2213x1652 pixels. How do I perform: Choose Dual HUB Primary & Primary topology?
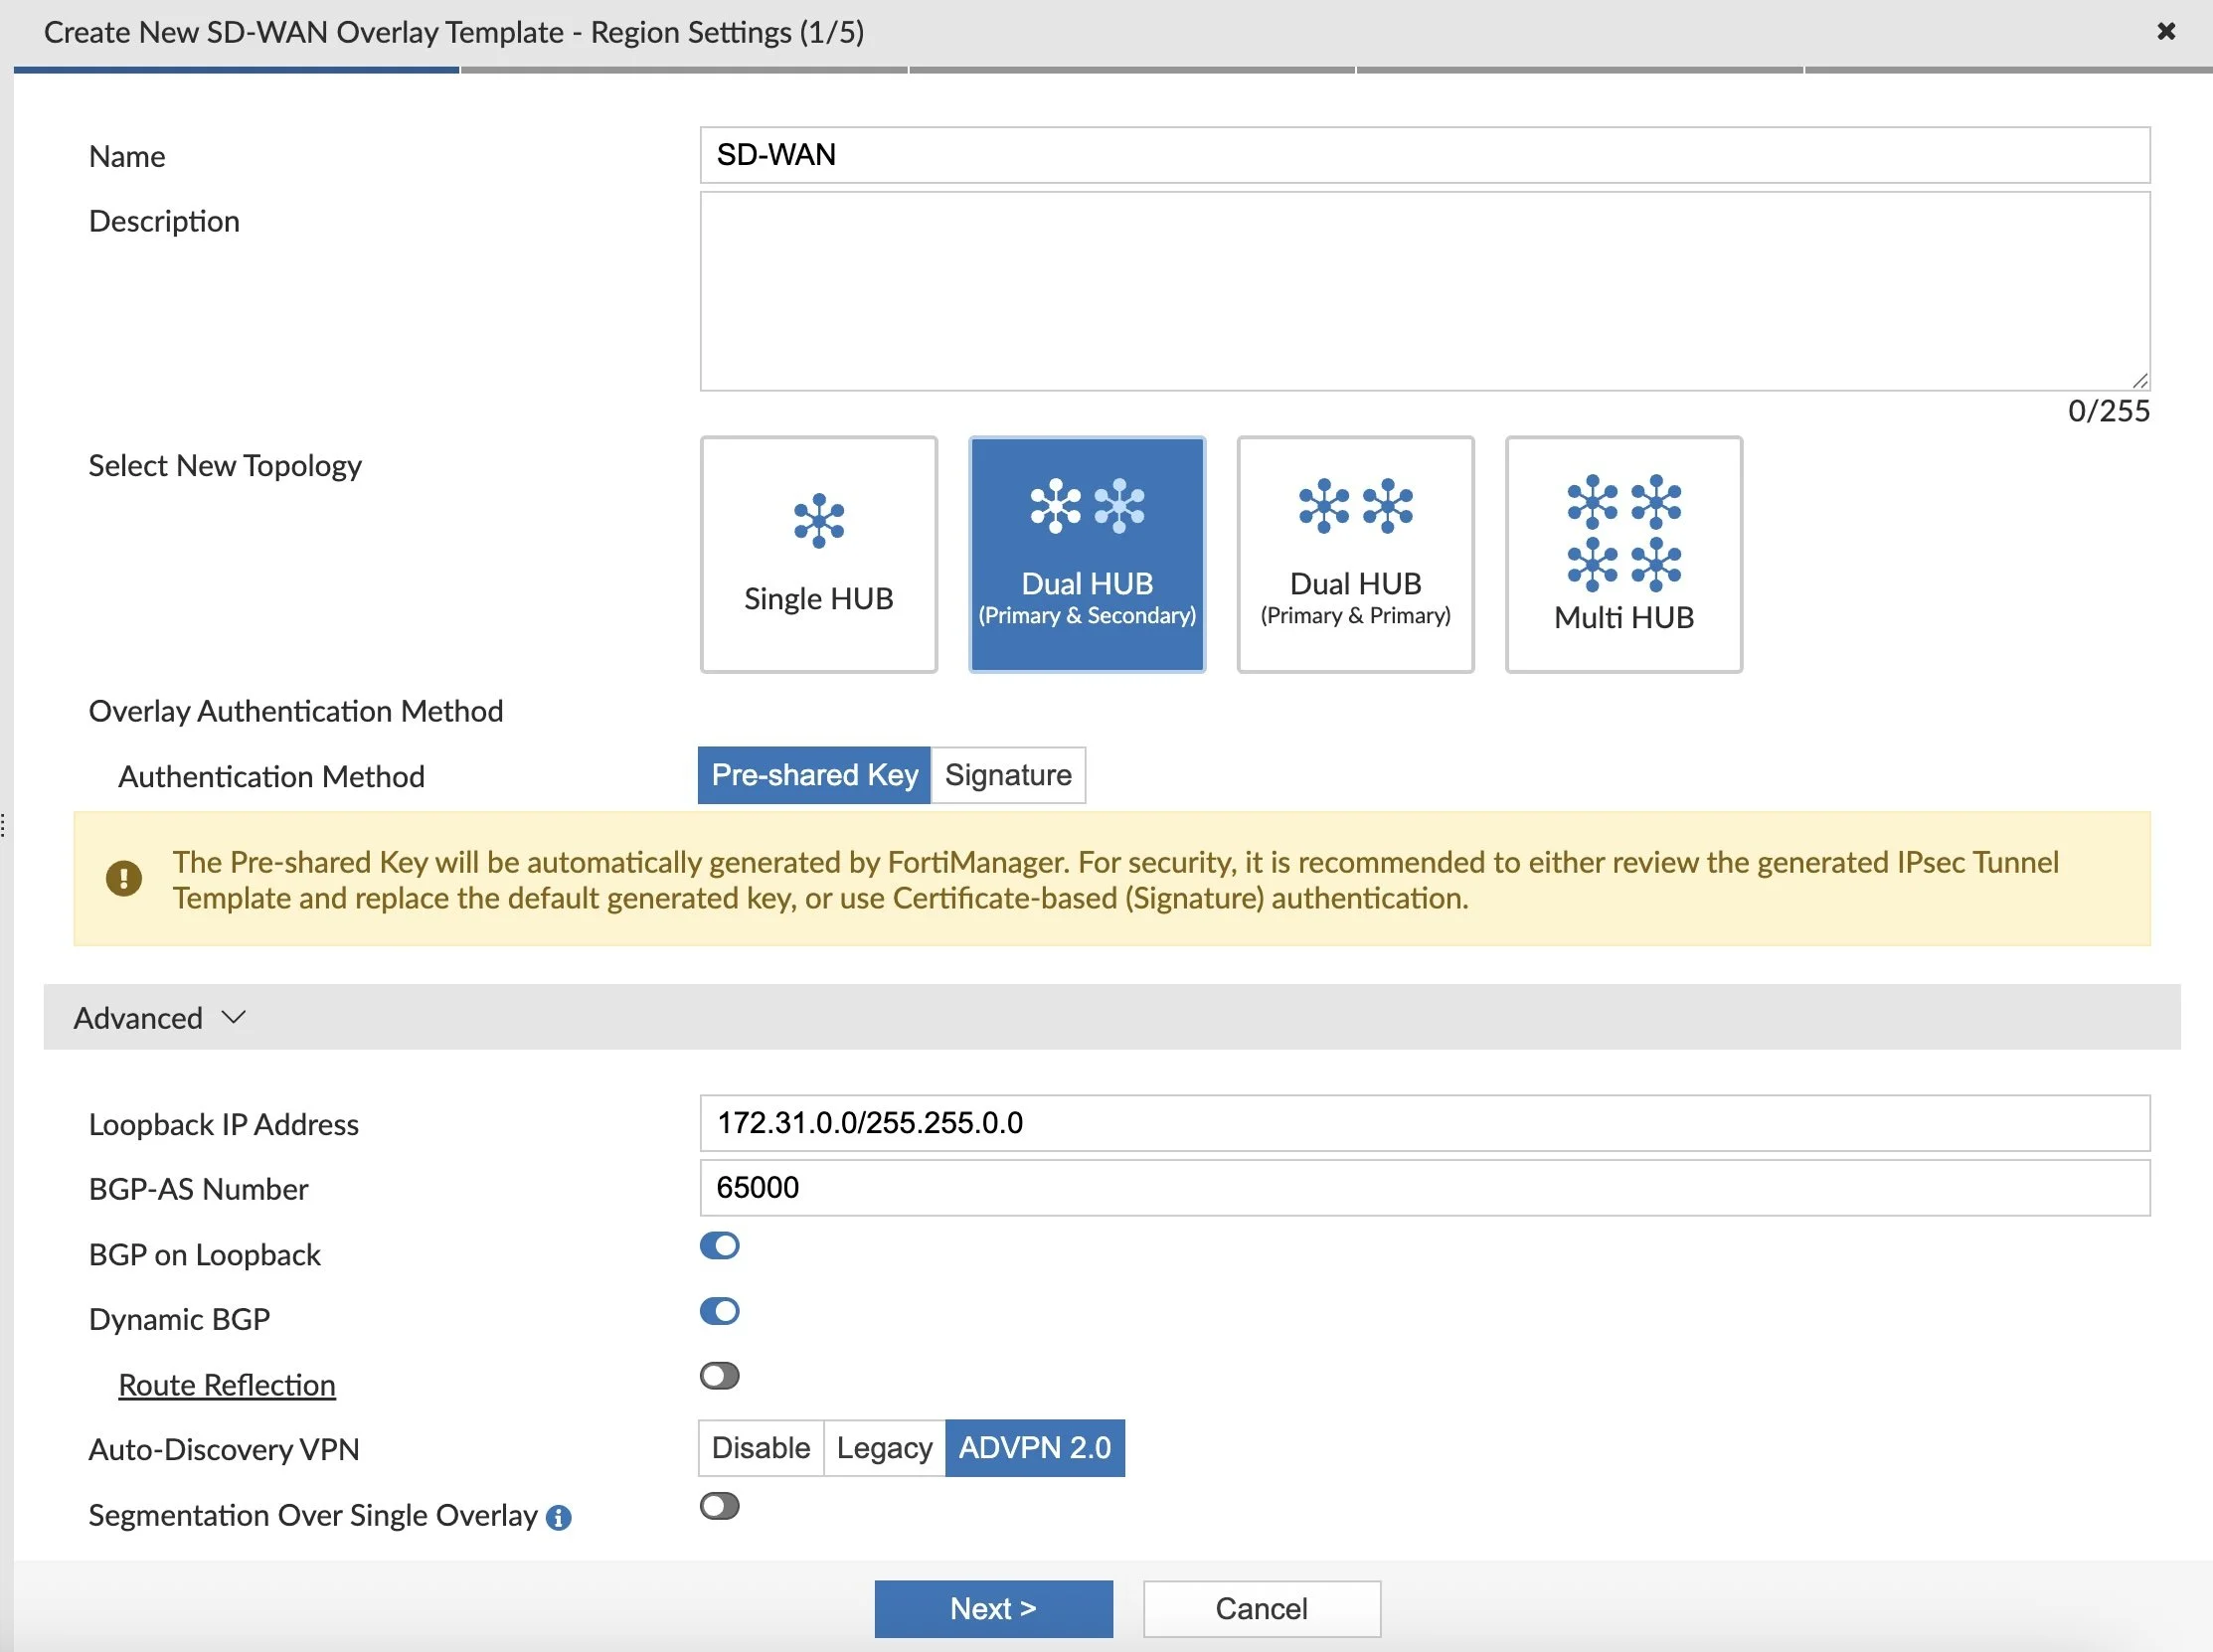pos(1354,554)
